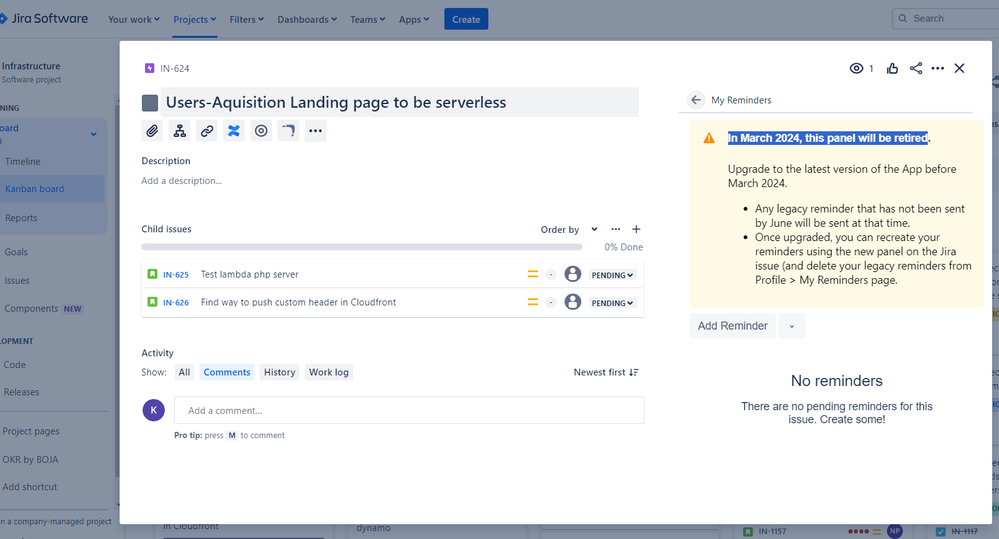
Task: Select the Comments activity tab
Action: [x=227, y=372]
